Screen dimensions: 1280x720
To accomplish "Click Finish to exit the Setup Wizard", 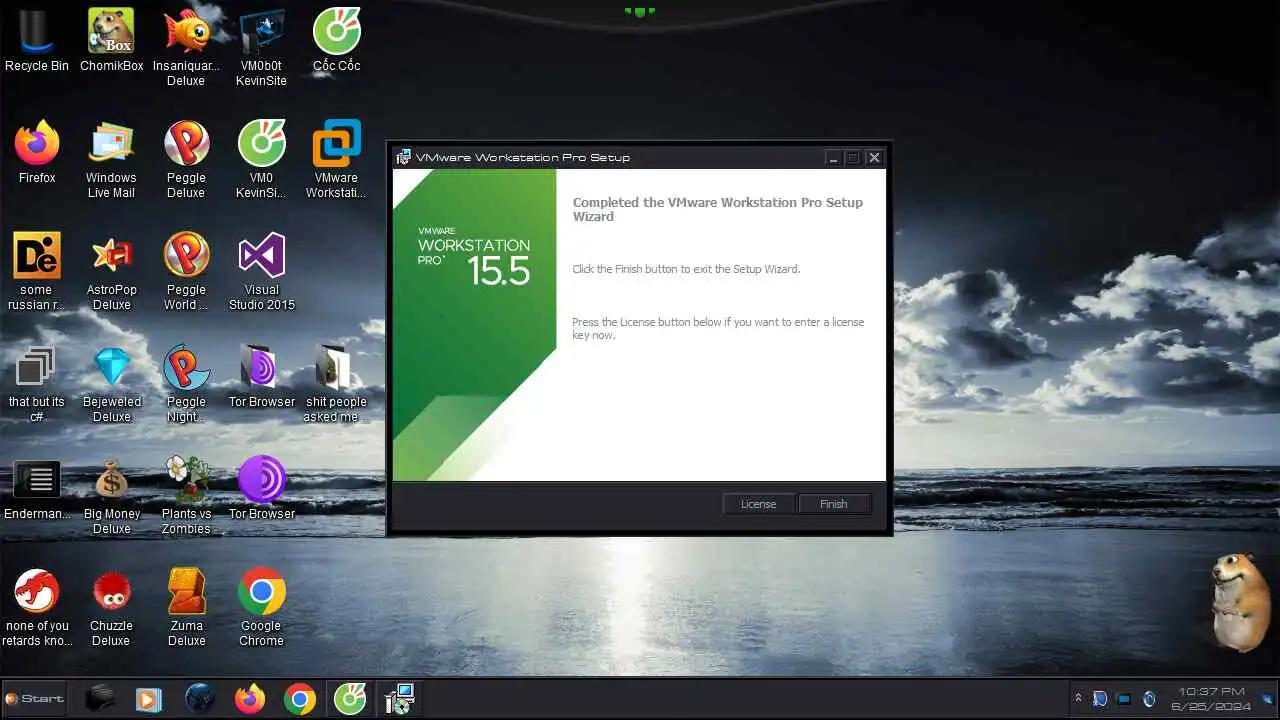I will [x=834, y=504].
